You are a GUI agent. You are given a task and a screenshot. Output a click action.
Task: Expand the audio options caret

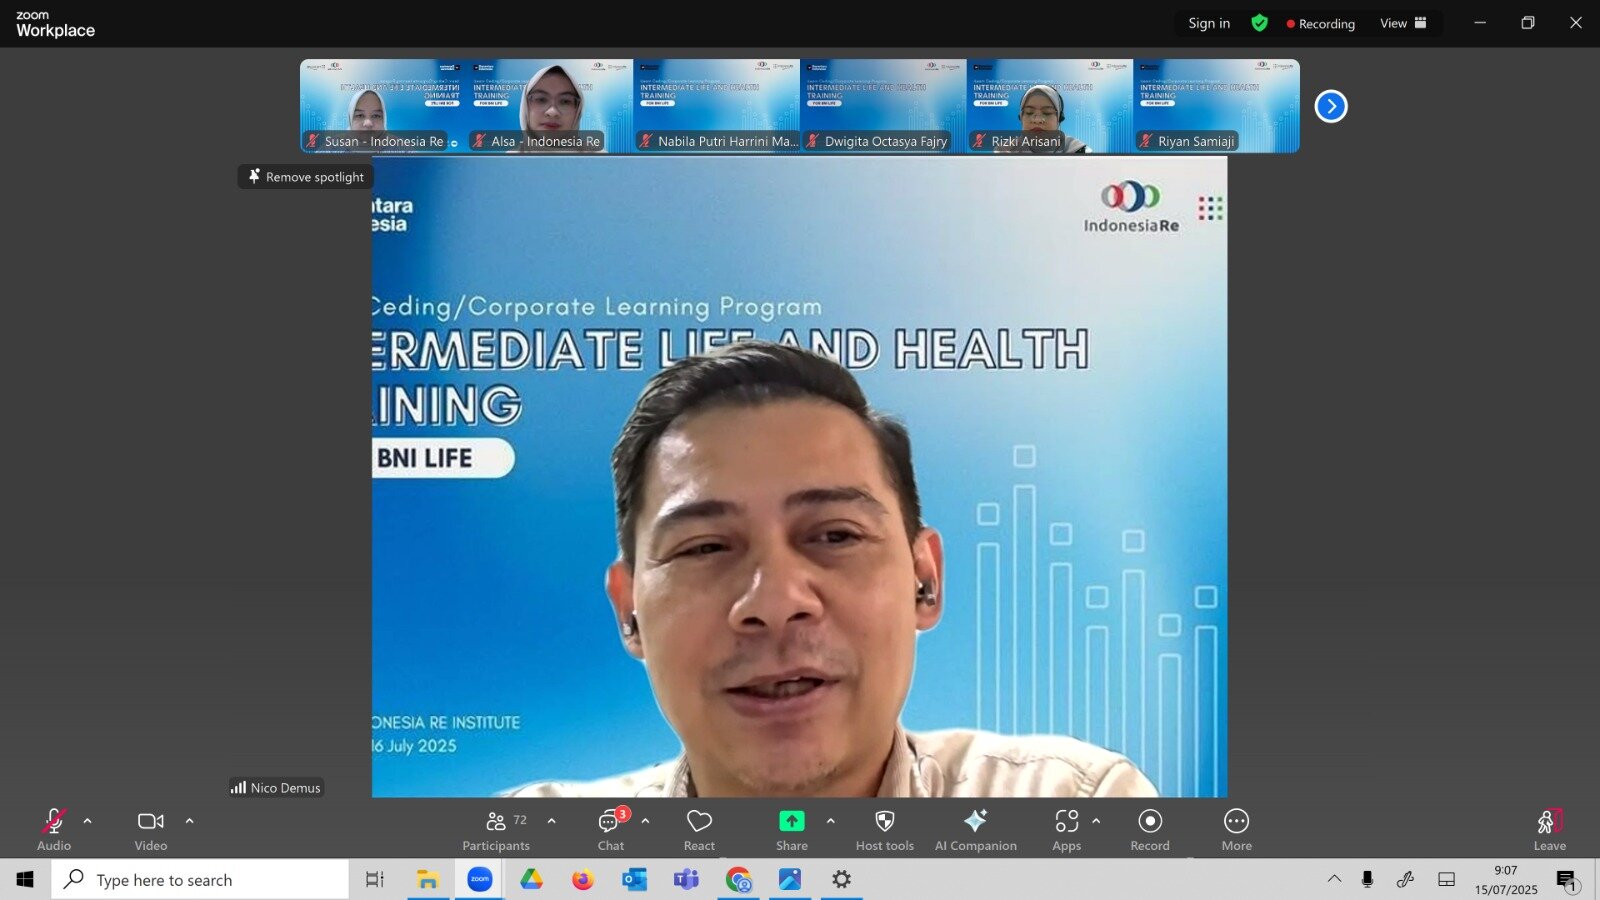(88, 821)
